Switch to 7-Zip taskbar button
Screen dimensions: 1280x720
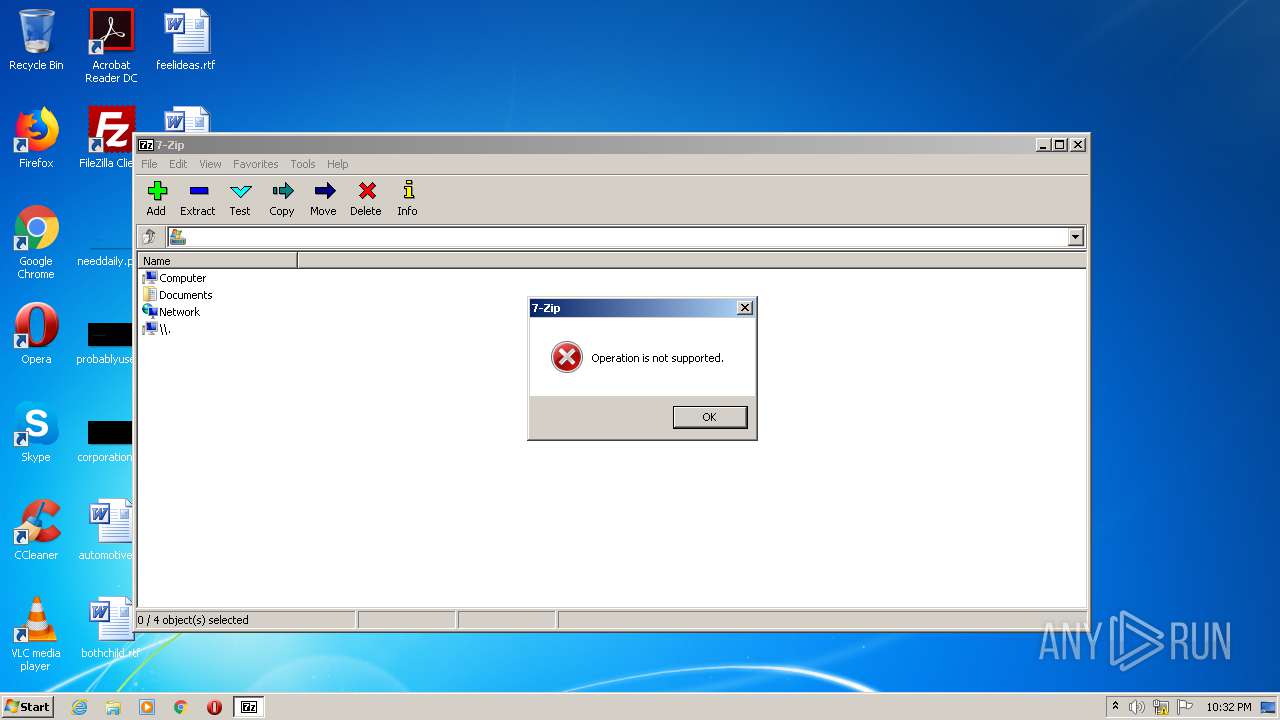(249, 707)
